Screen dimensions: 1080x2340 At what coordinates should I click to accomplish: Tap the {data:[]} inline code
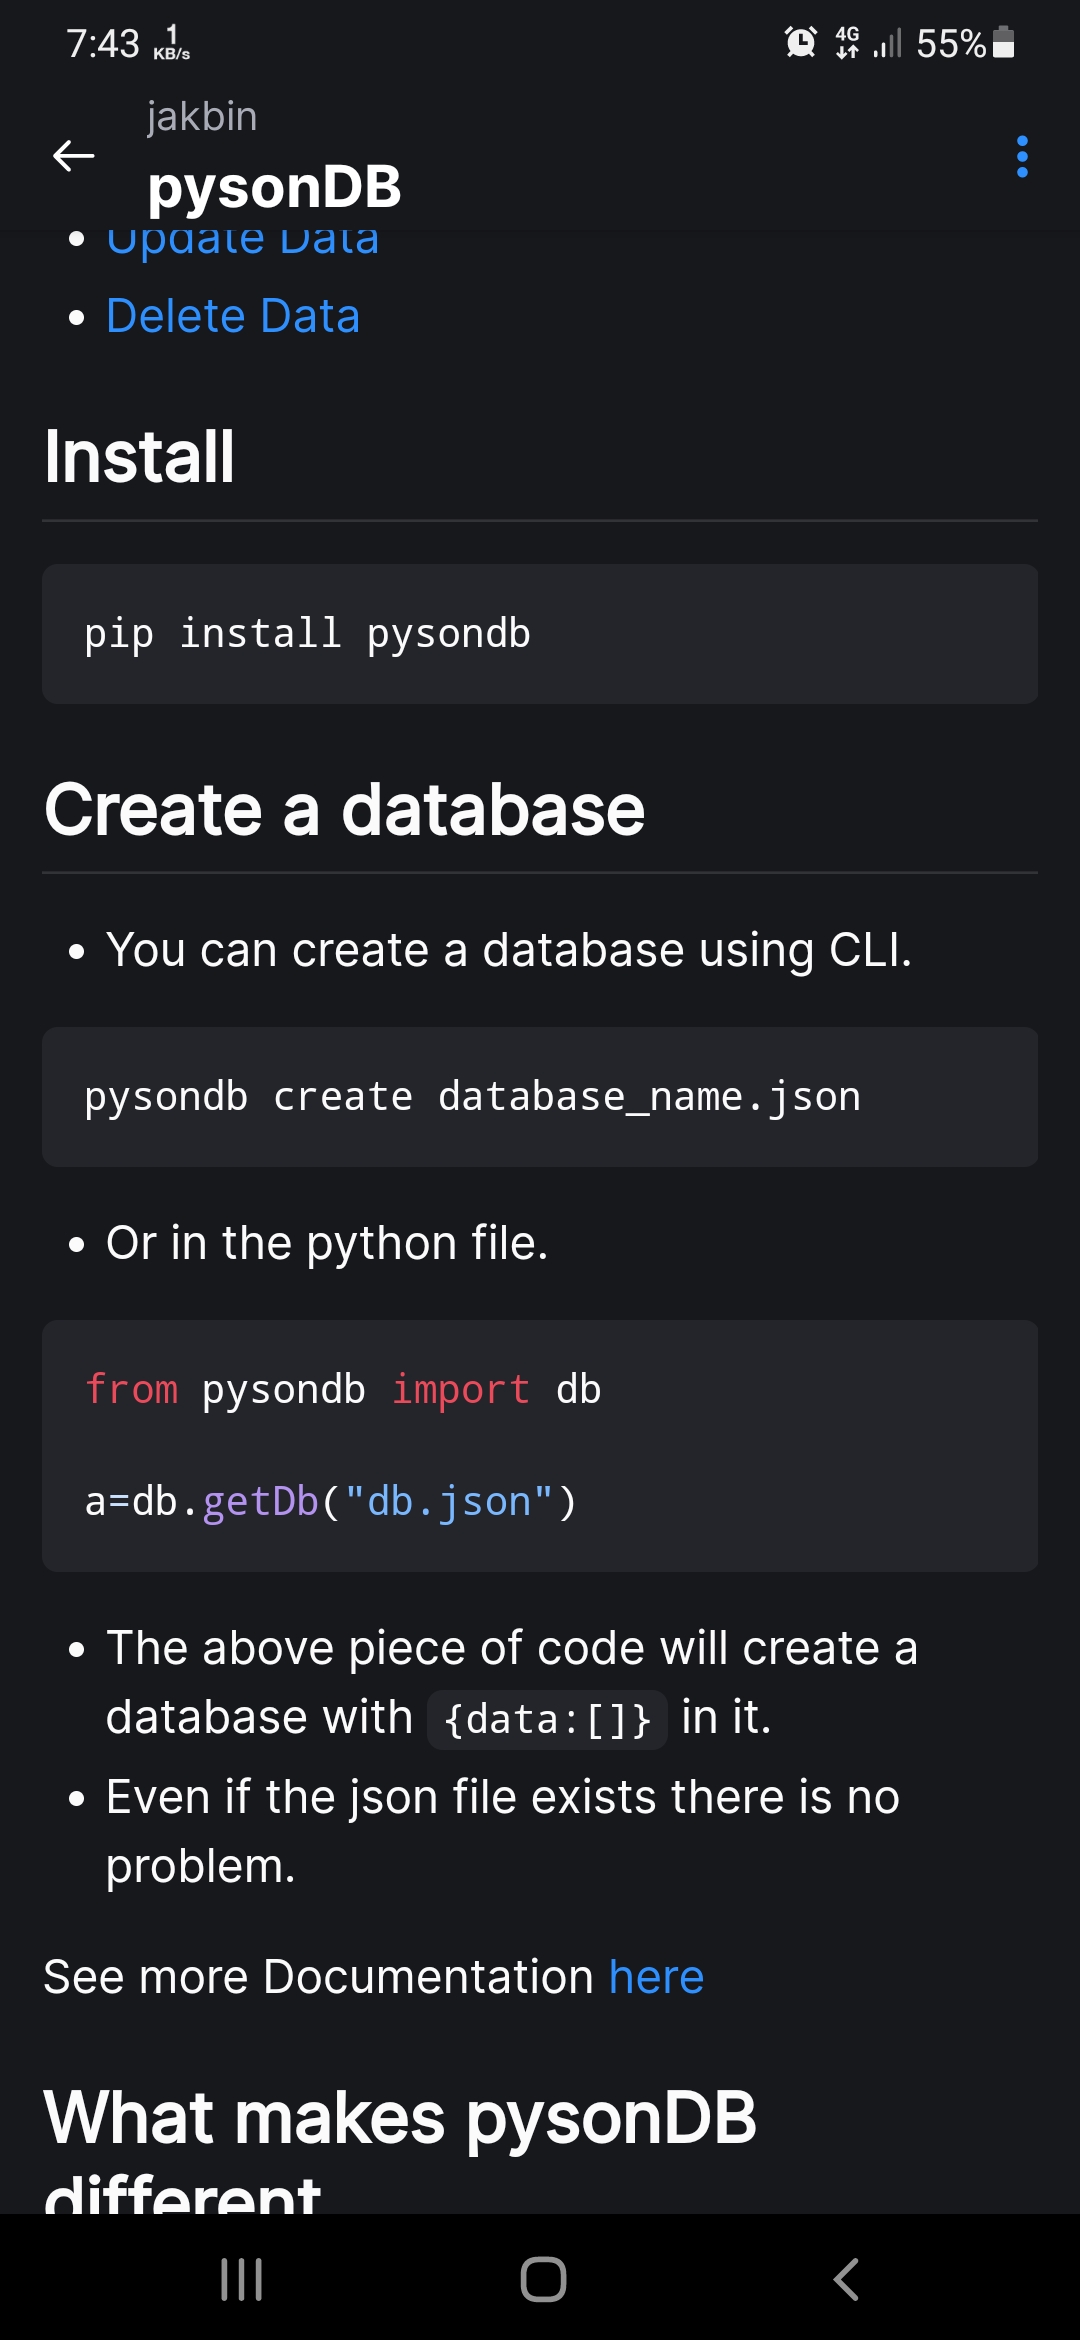coord(547,1720)
